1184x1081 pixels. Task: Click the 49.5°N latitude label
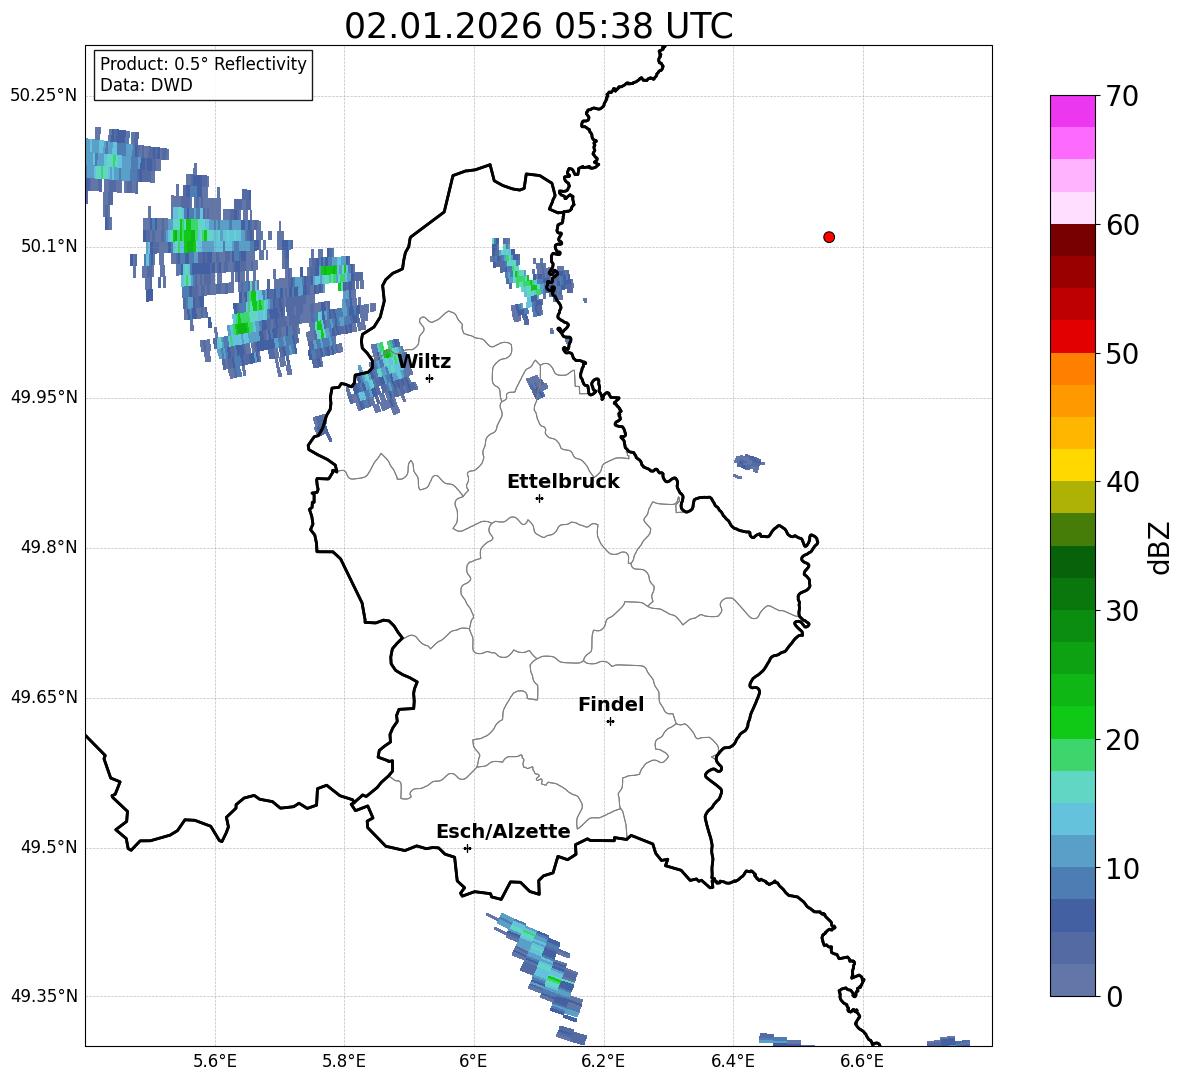point(49,847)
